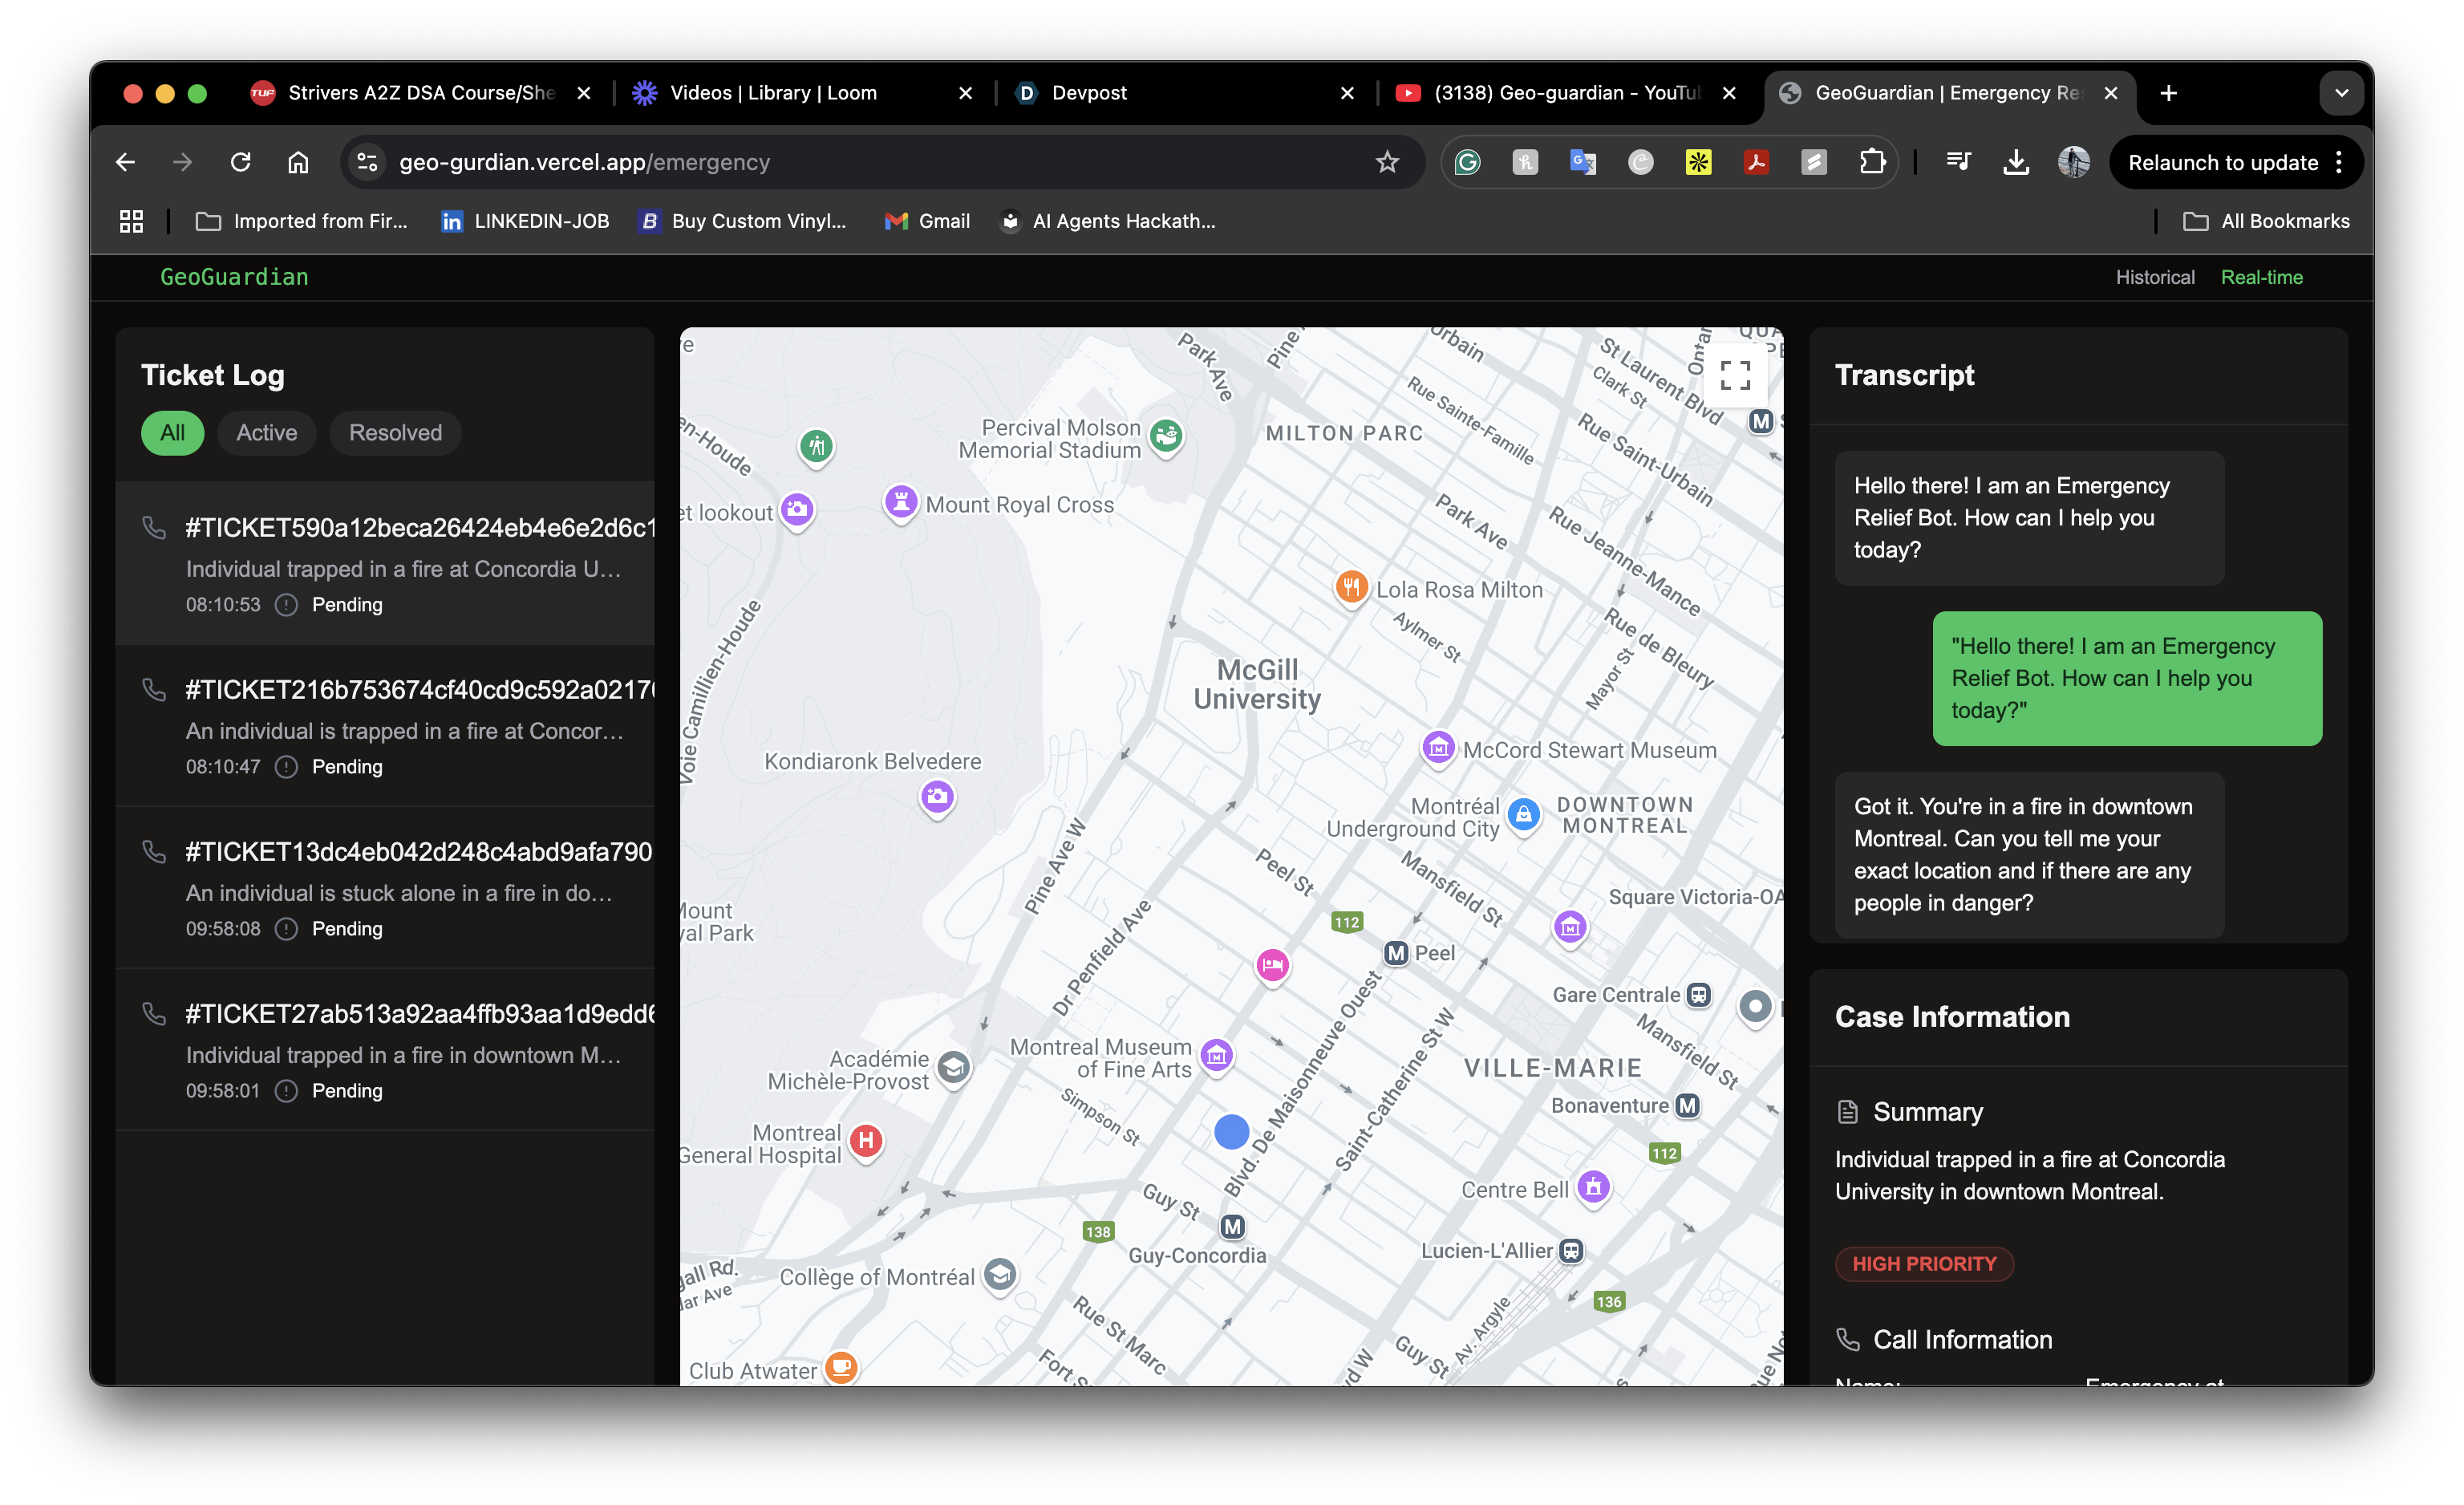Bookmark page with the star icon
The height and width of the screenshot is (1505, 2464).
pos(1386,162)
